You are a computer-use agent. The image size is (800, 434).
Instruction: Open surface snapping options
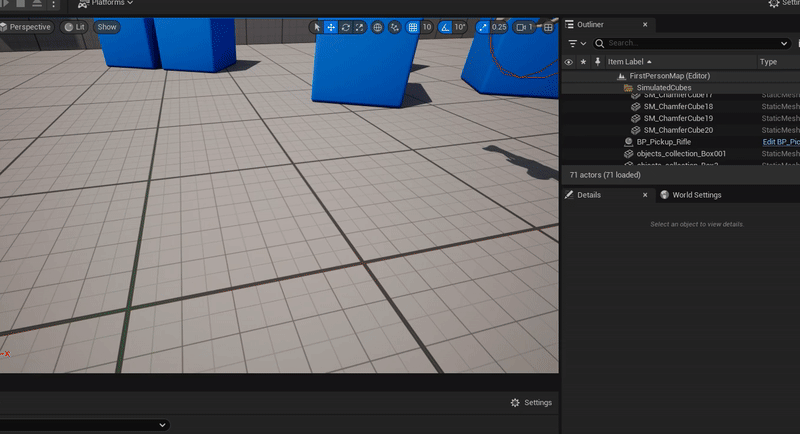pyautogui.click(x=394, y=27)
